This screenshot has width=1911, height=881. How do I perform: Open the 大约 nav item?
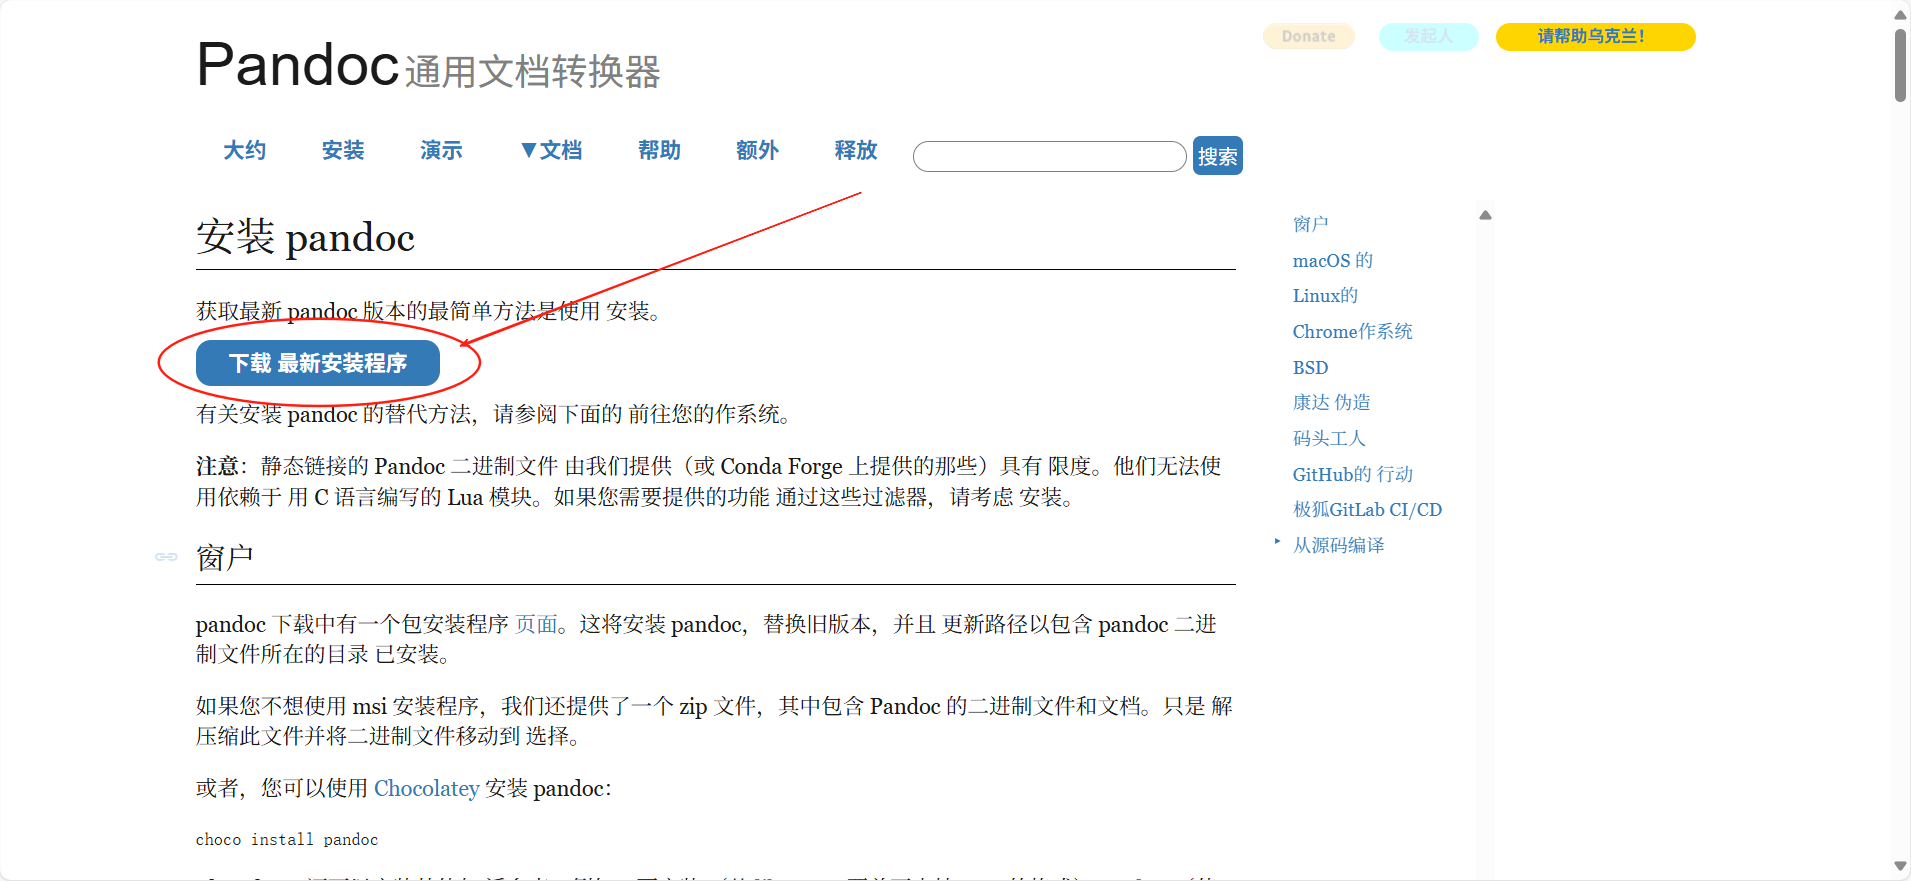244,150
